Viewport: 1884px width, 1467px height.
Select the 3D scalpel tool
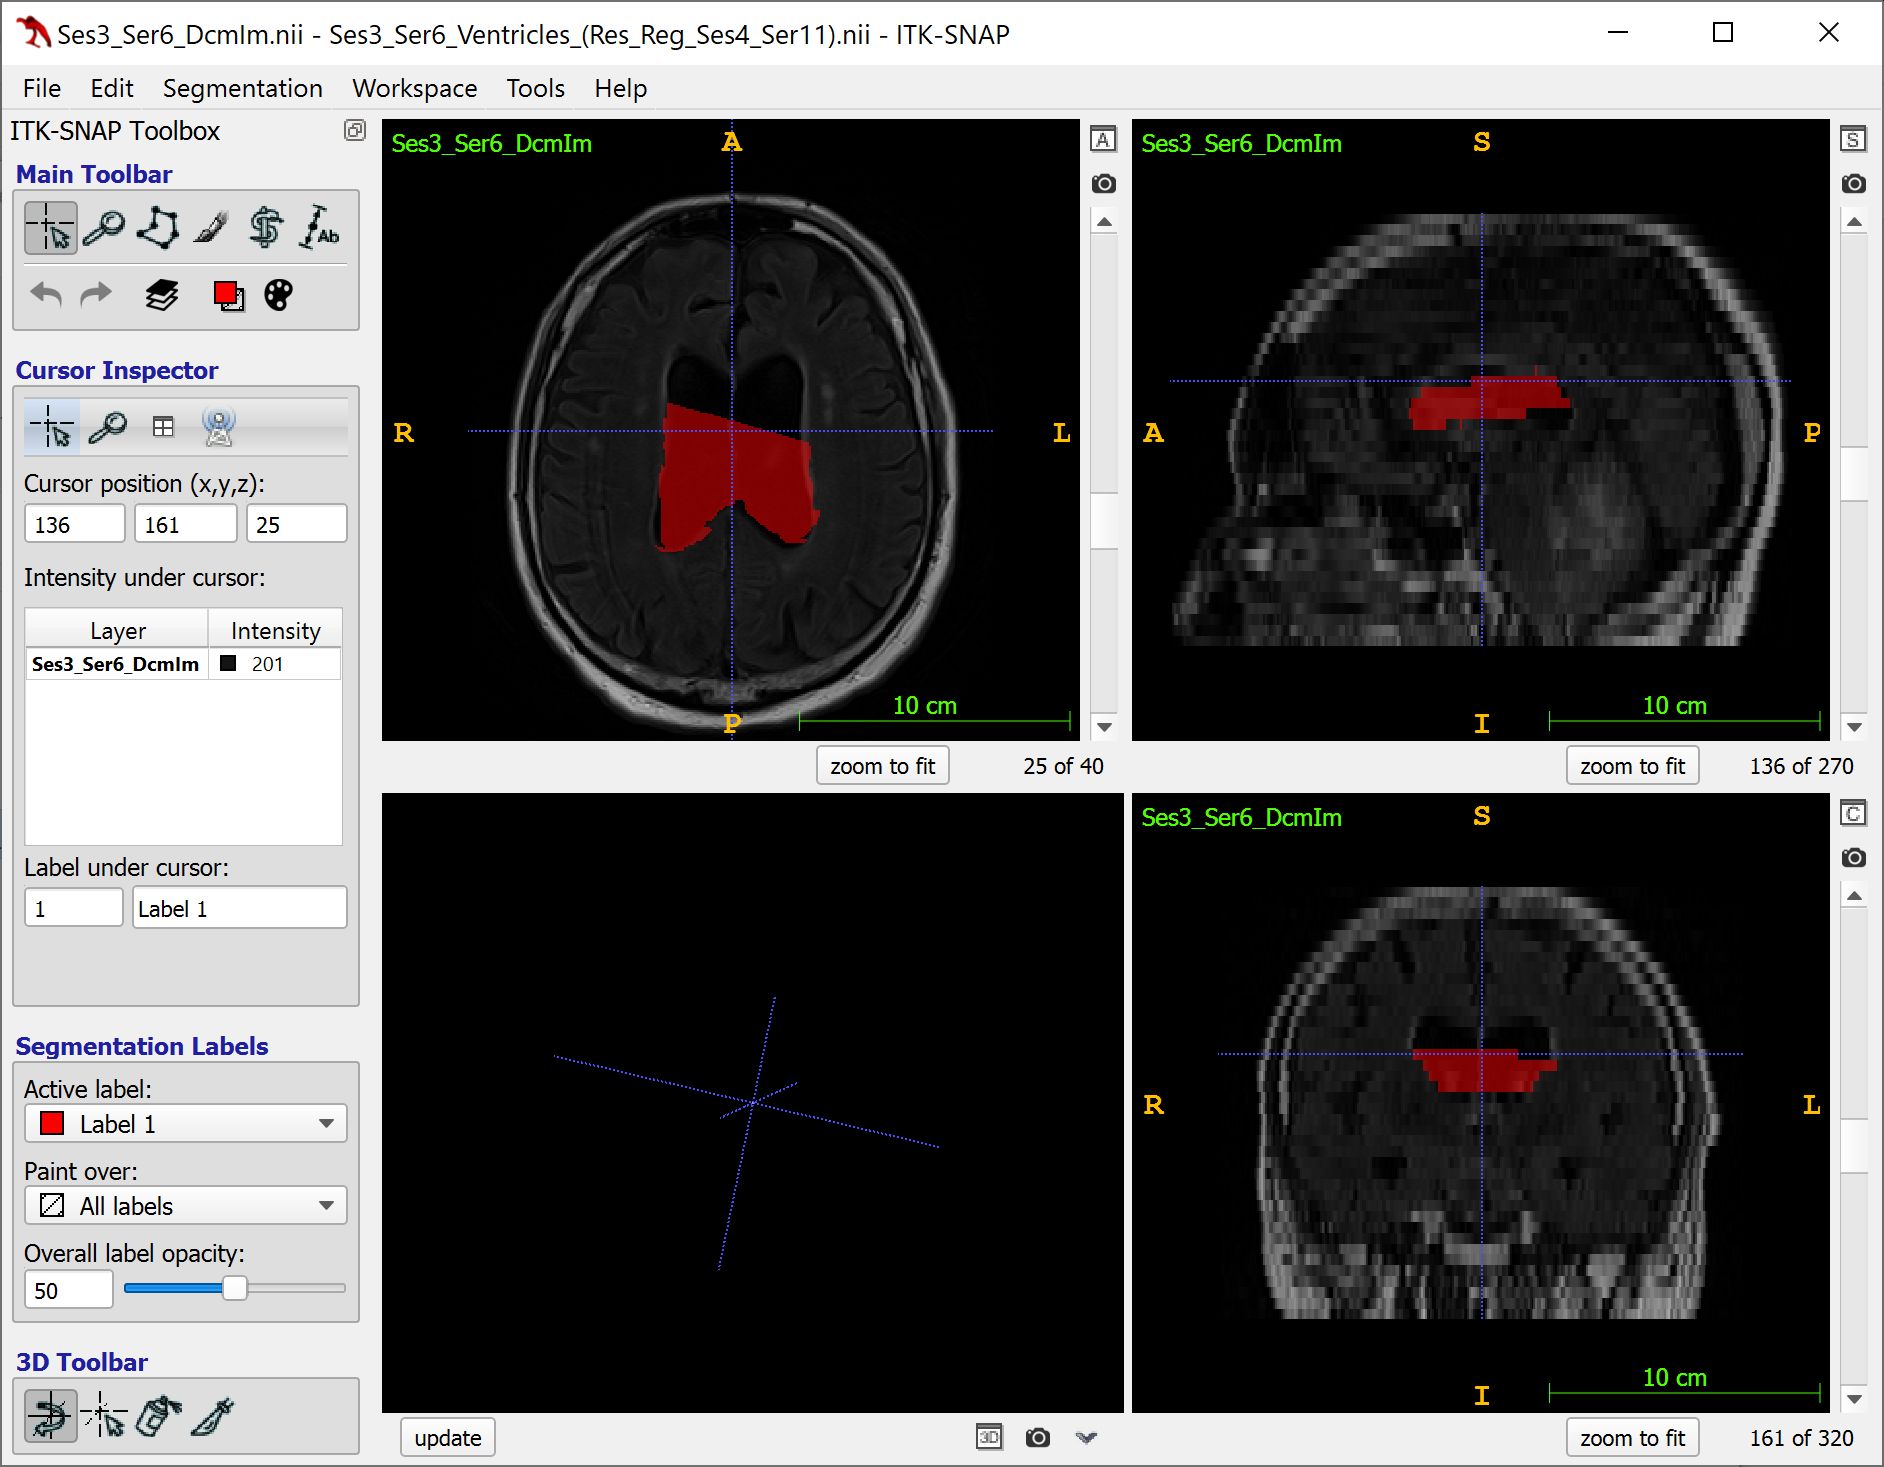[213, 1415]
